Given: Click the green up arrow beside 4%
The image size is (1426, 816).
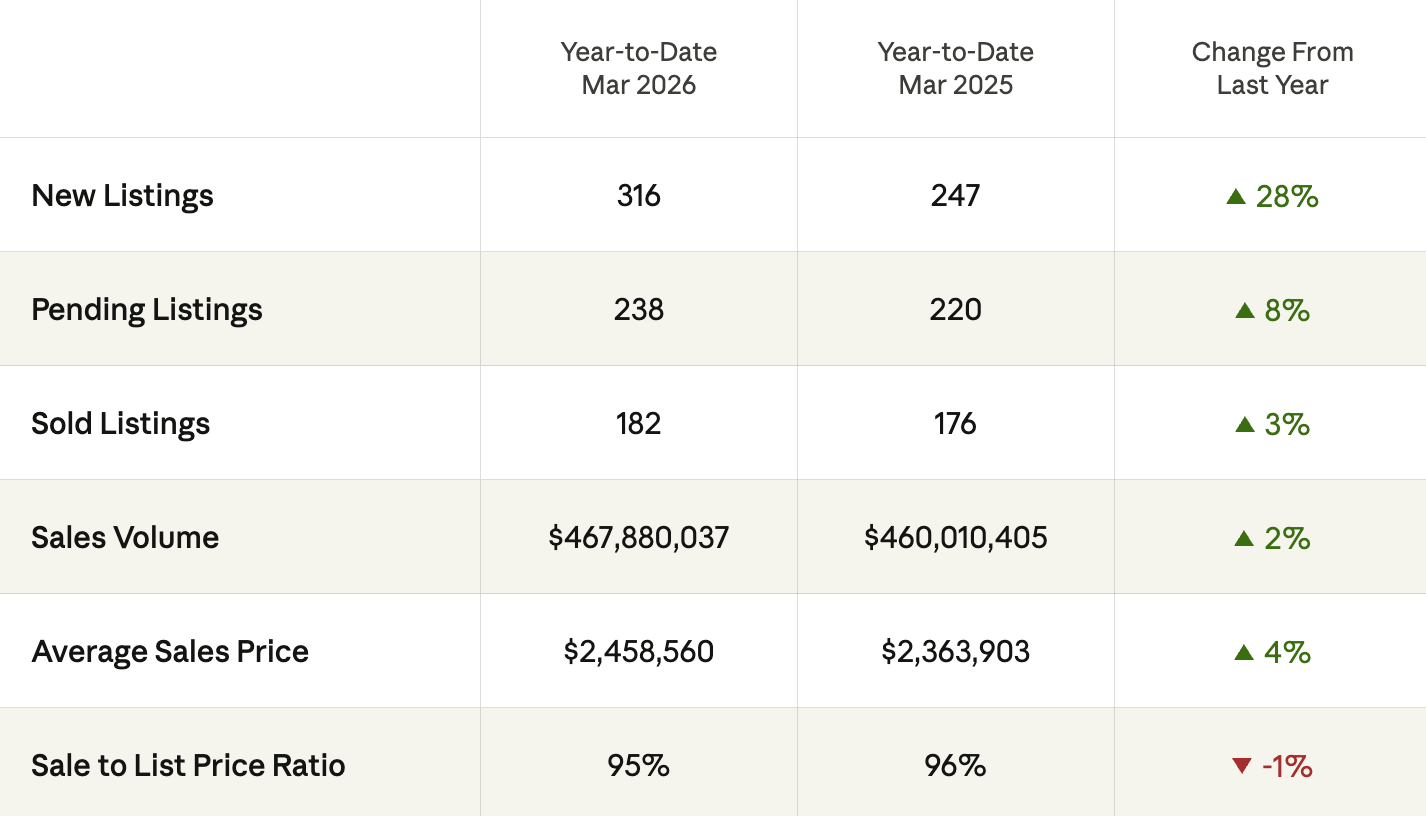Looking at the screenshot, I should [x=1244, y=653].
